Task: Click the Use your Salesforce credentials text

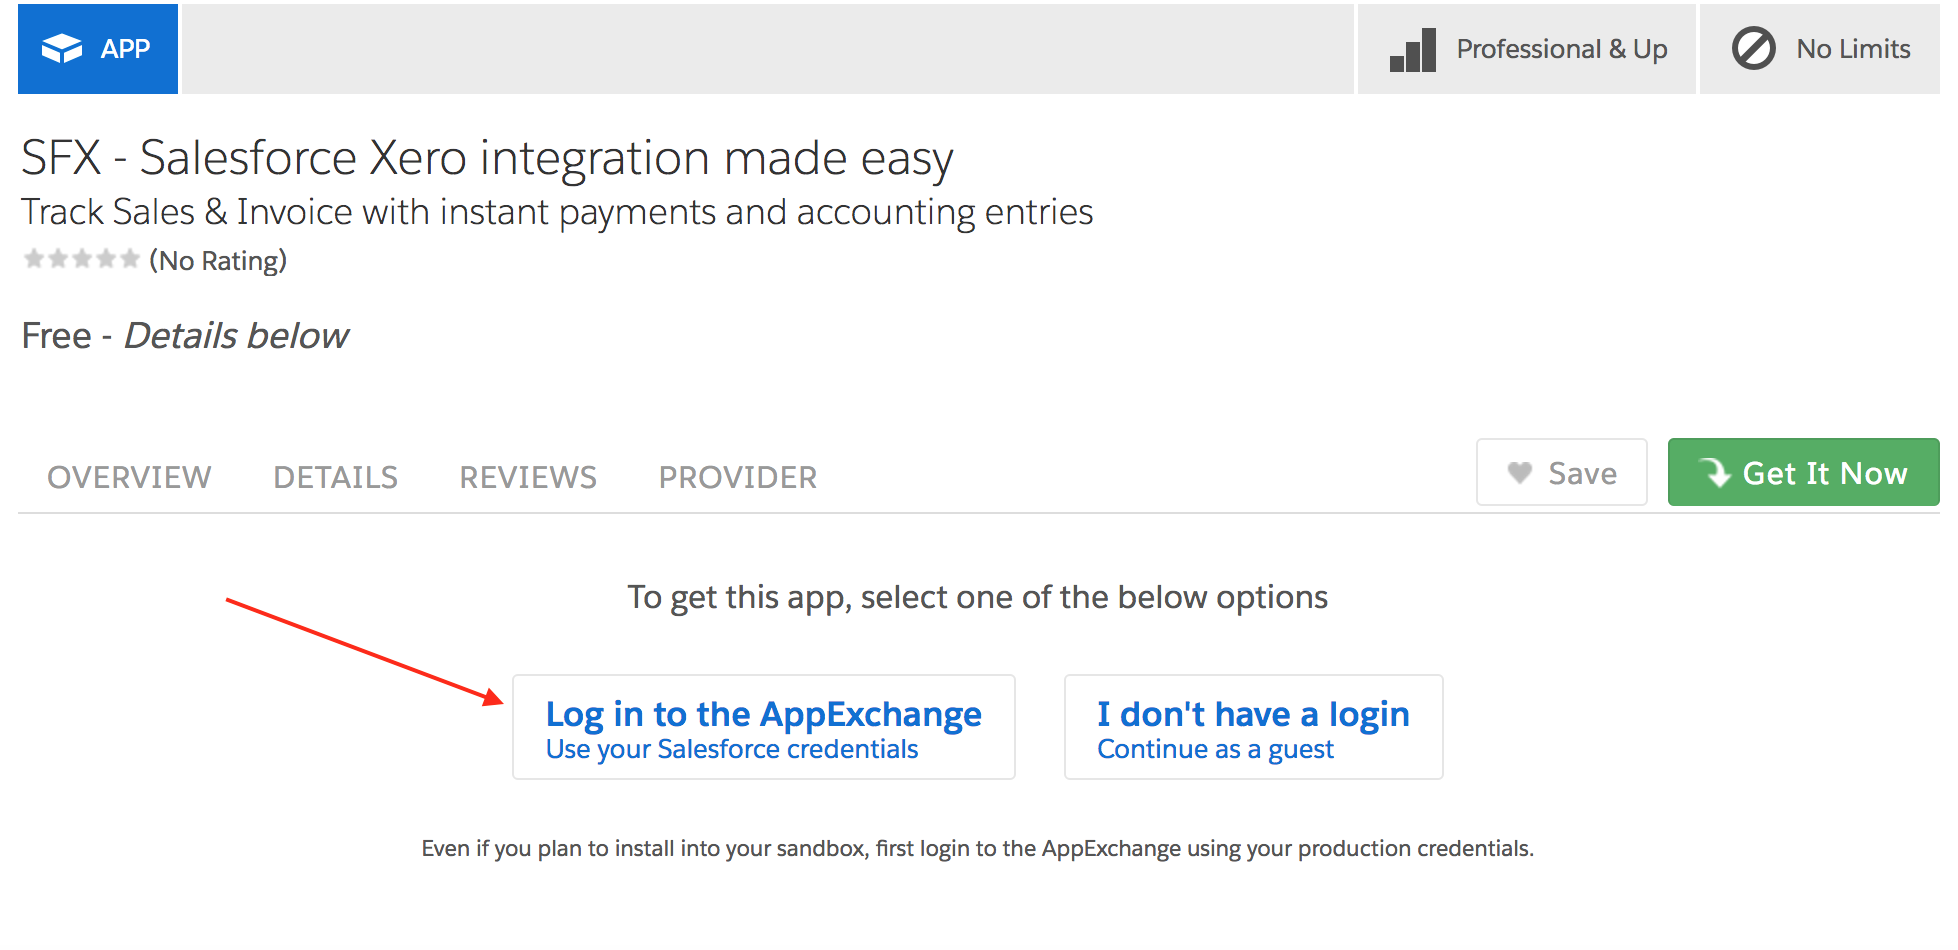Action: point(732,750)
